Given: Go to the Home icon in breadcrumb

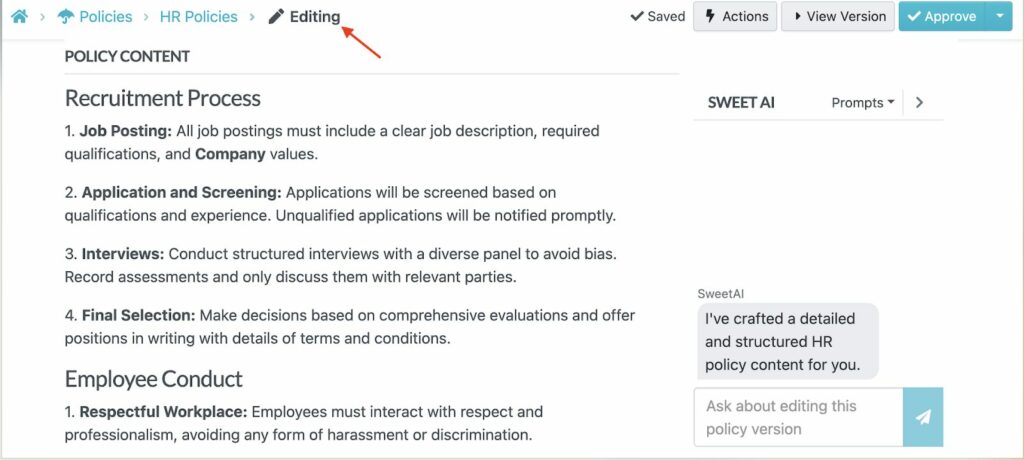Looking at the screenshot, I should click(x=19, y=17).
